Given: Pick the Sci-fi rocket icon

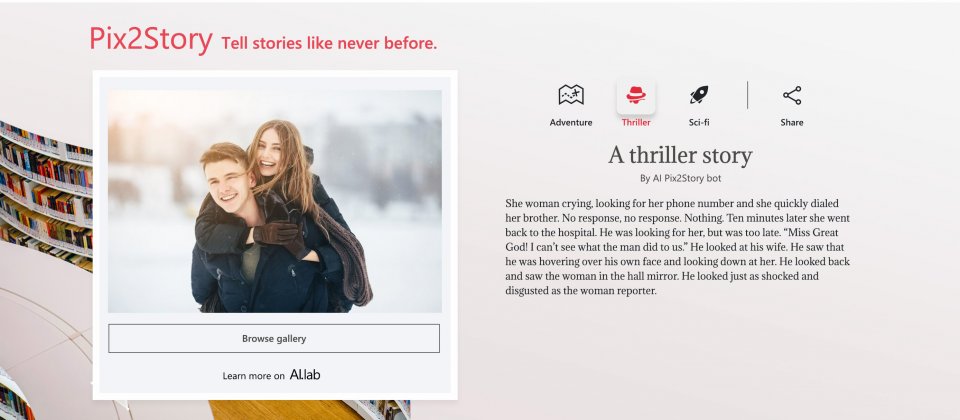Looking at the screenshot, I should click(x=699, y=95).
